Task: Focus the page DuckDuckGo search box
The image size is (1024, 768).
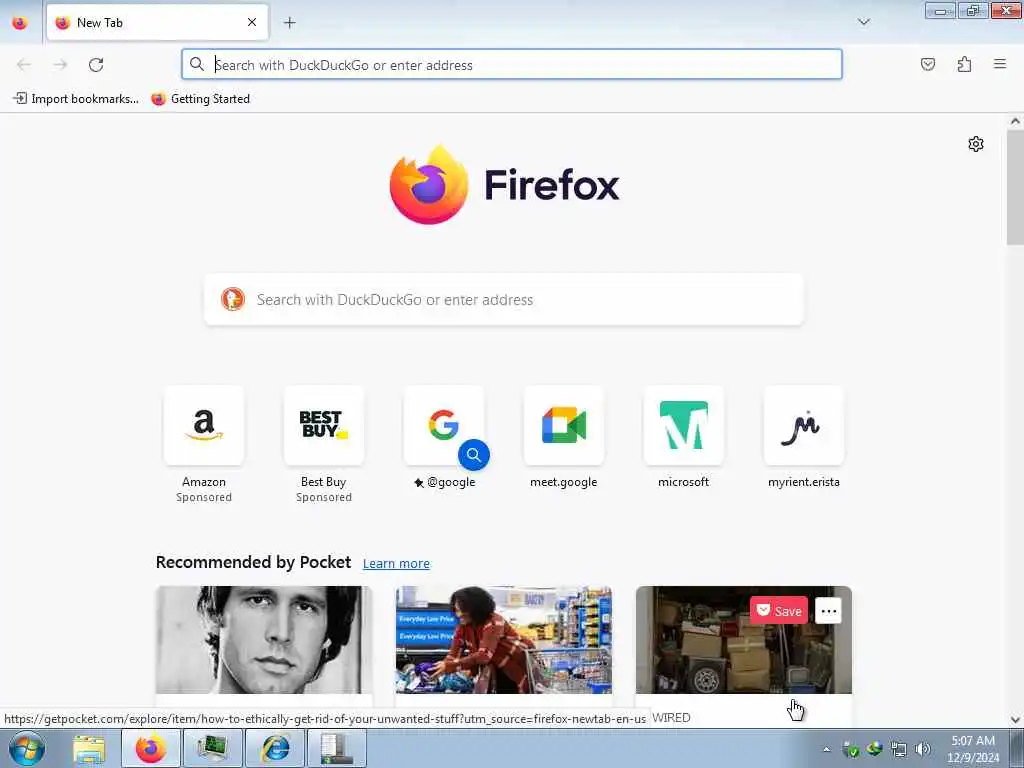Action: coord(504,299)
